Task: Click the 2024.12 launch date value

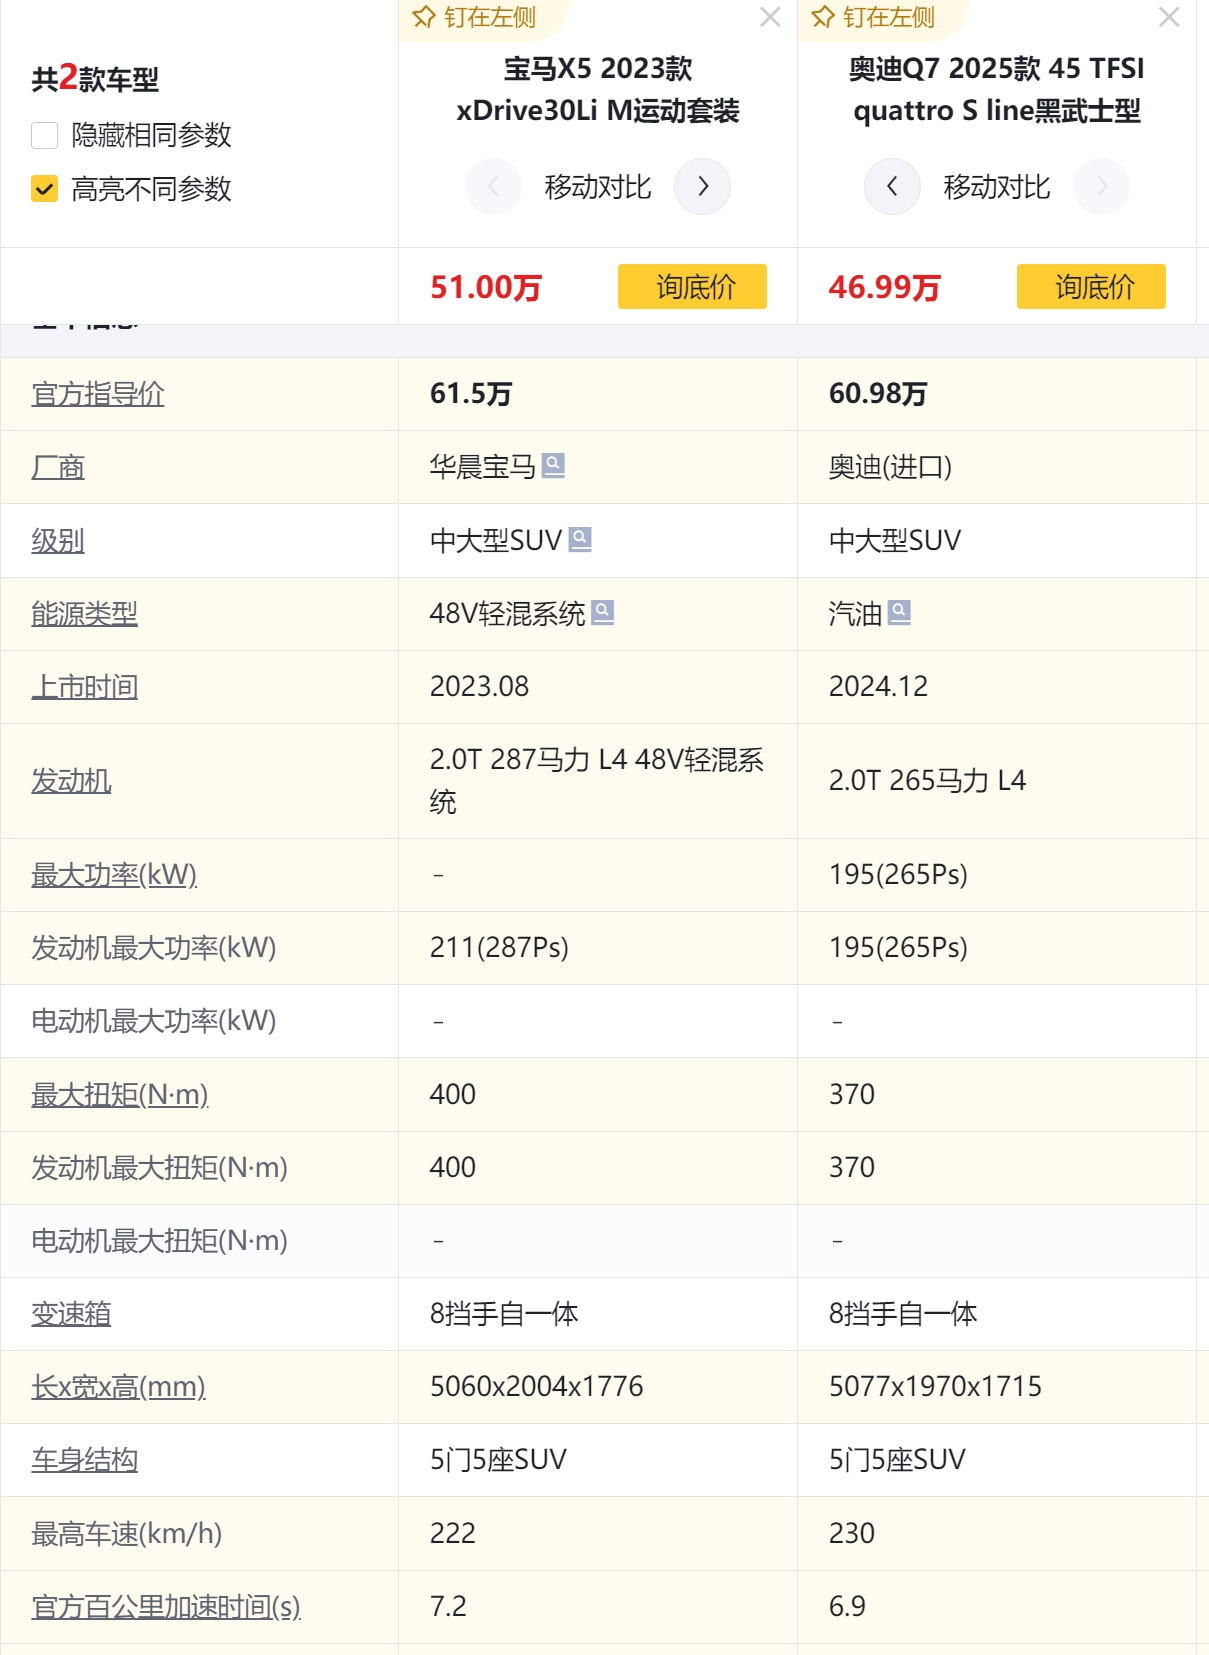Action: tap(878, 687)
